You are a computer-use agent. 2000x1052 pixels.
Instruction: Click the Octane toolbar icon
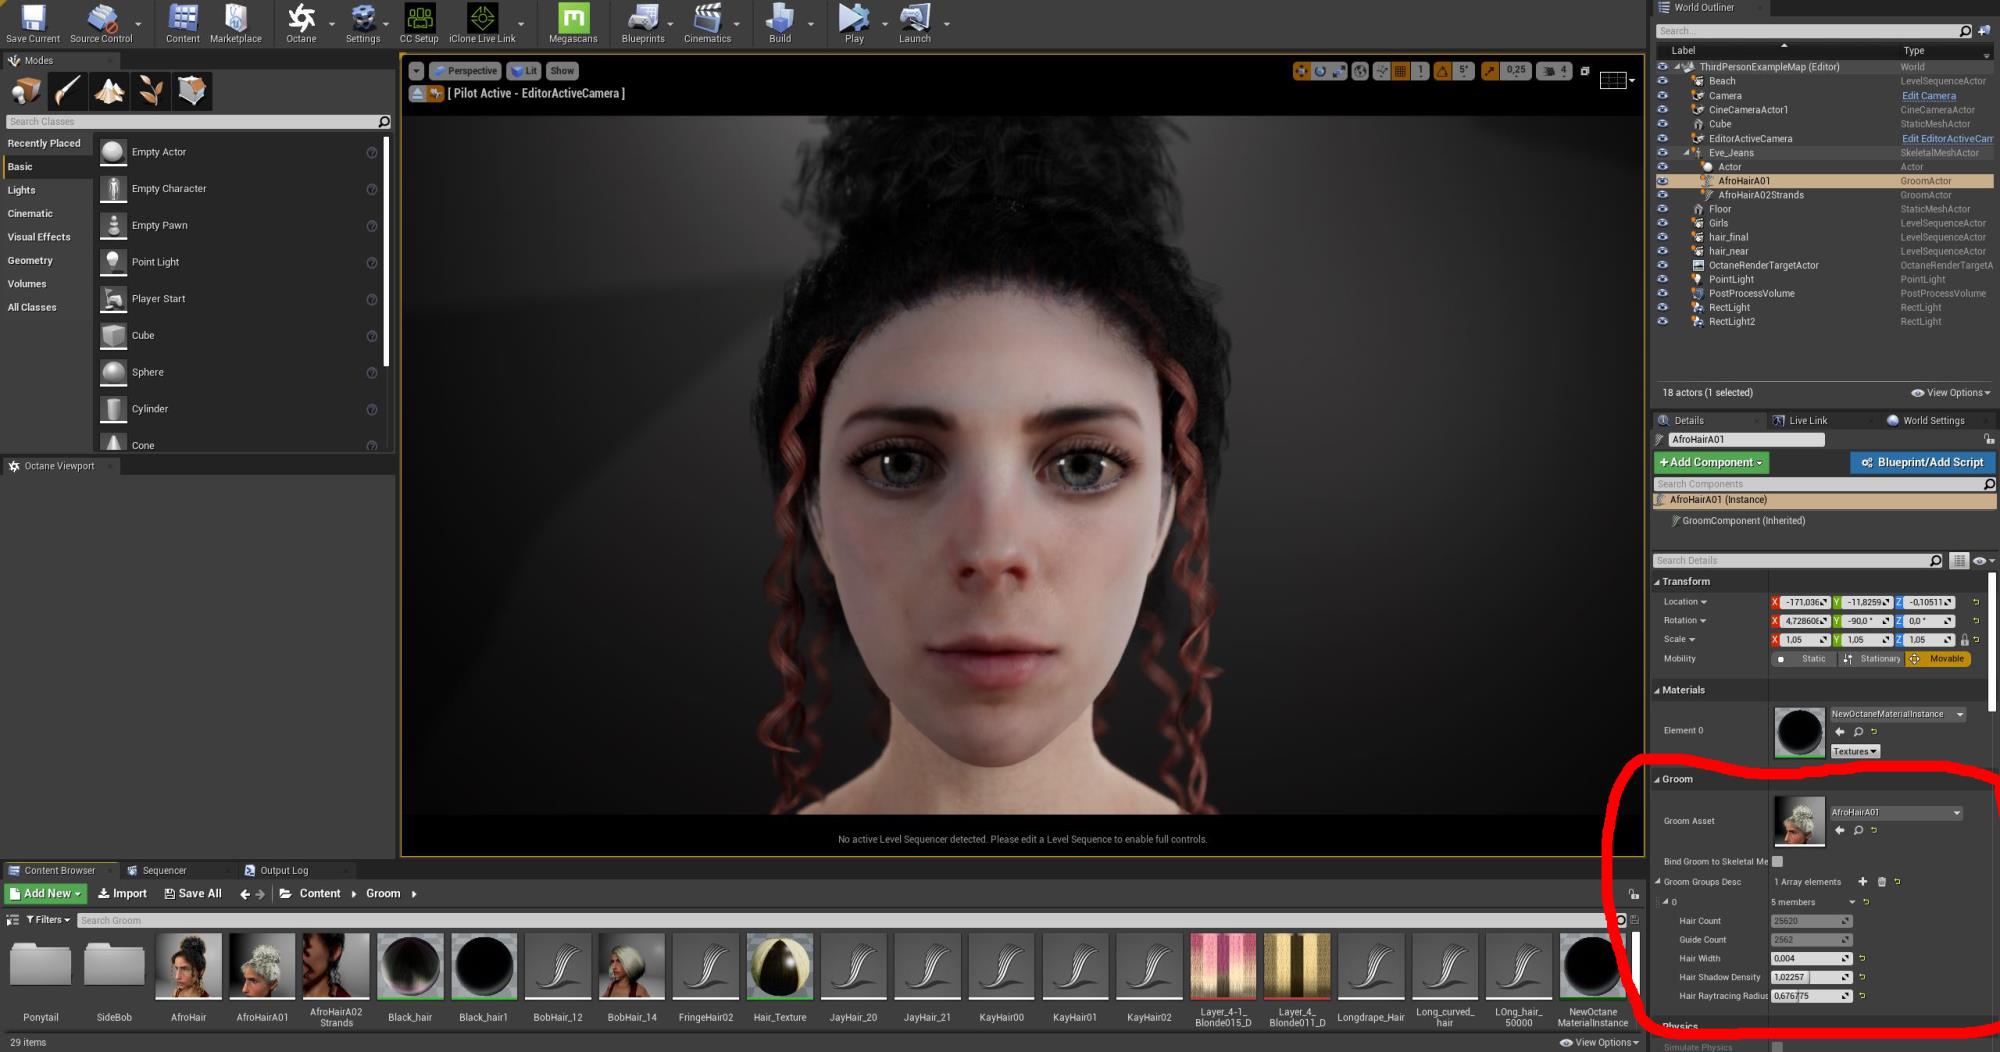pyautogui.click(x=301, y=23)
